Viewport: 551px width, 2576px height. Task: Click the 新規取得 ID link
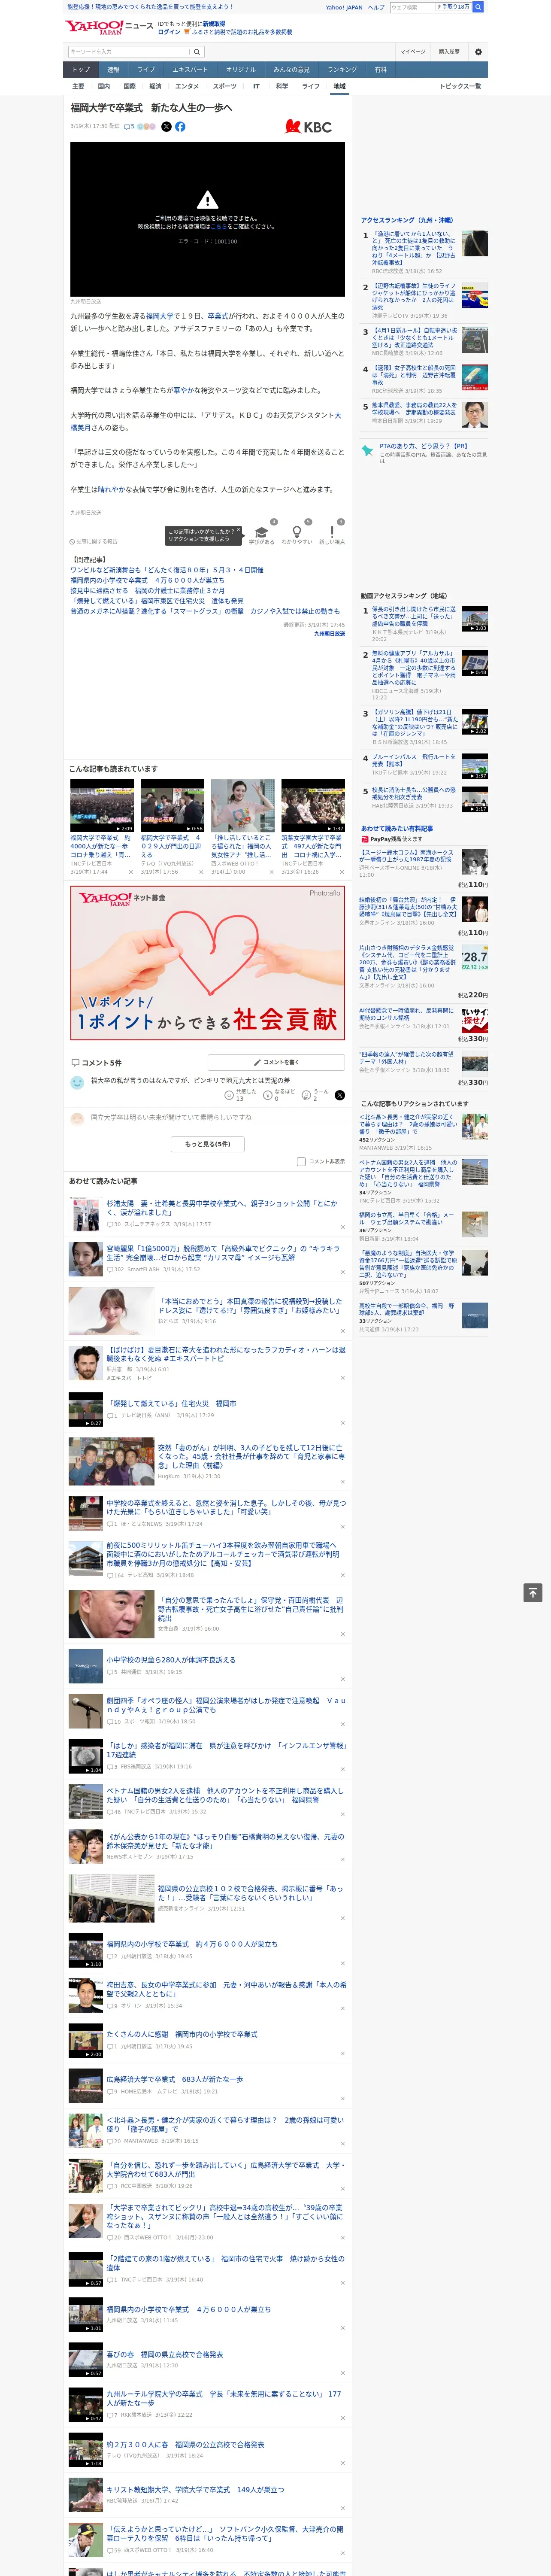[214, 24]
